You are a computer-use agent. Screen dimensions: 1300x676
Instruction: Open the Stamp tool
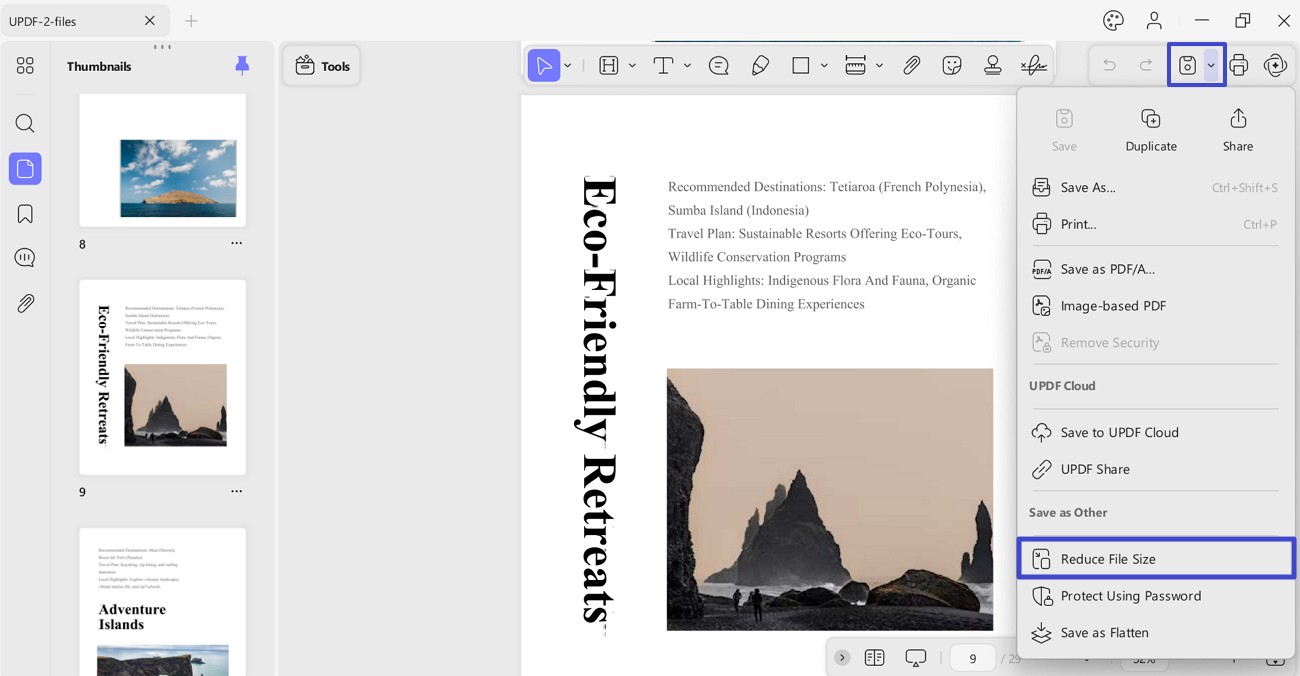(x=991, y=64)
